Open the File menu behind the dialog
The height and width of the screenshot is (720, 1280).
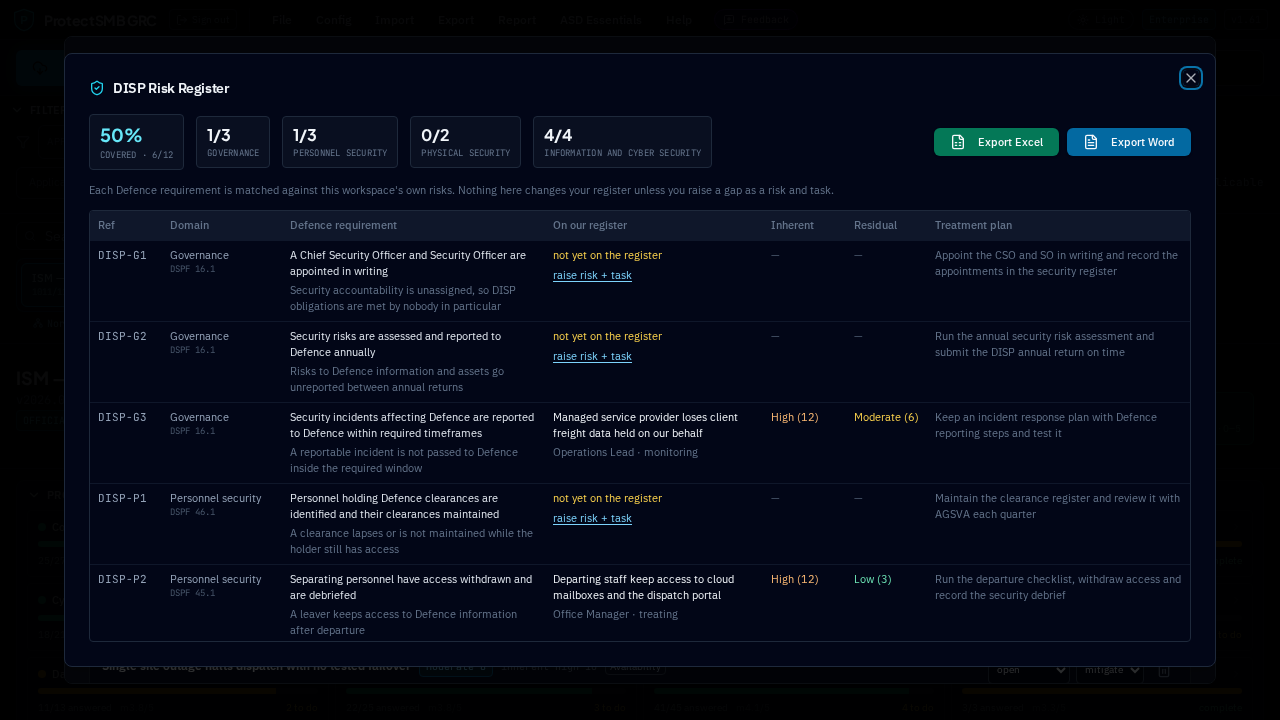pos(282,19)
